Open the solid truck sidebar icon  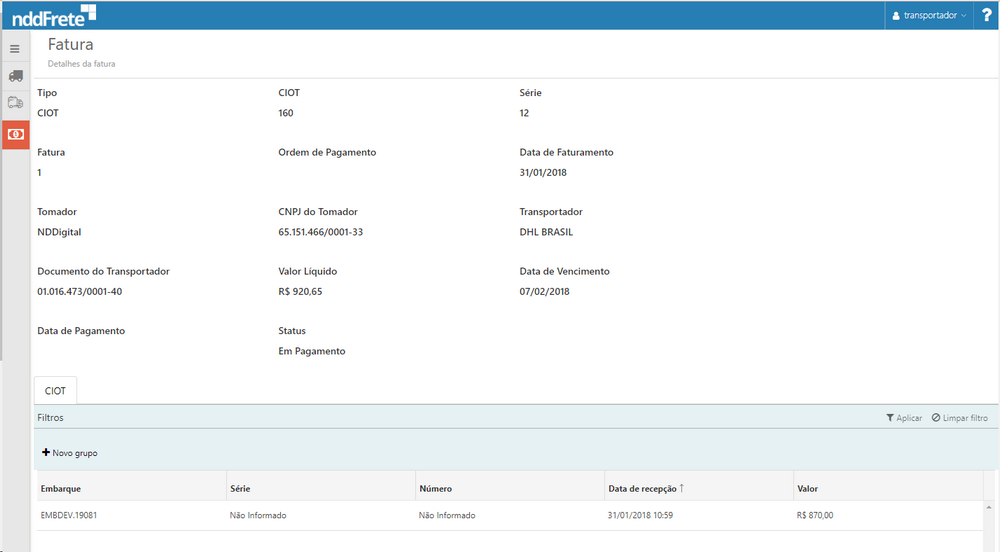point(15,76)
